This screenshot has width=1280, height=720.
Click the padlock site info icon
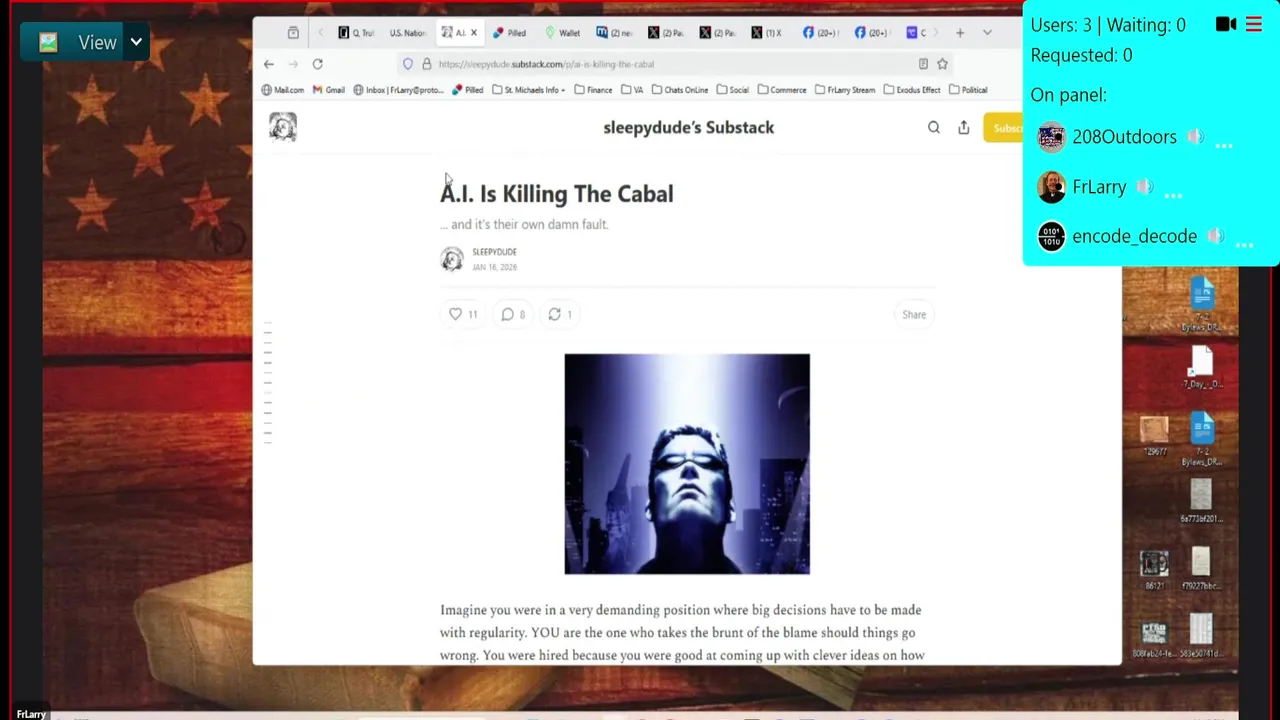(426, 64)
